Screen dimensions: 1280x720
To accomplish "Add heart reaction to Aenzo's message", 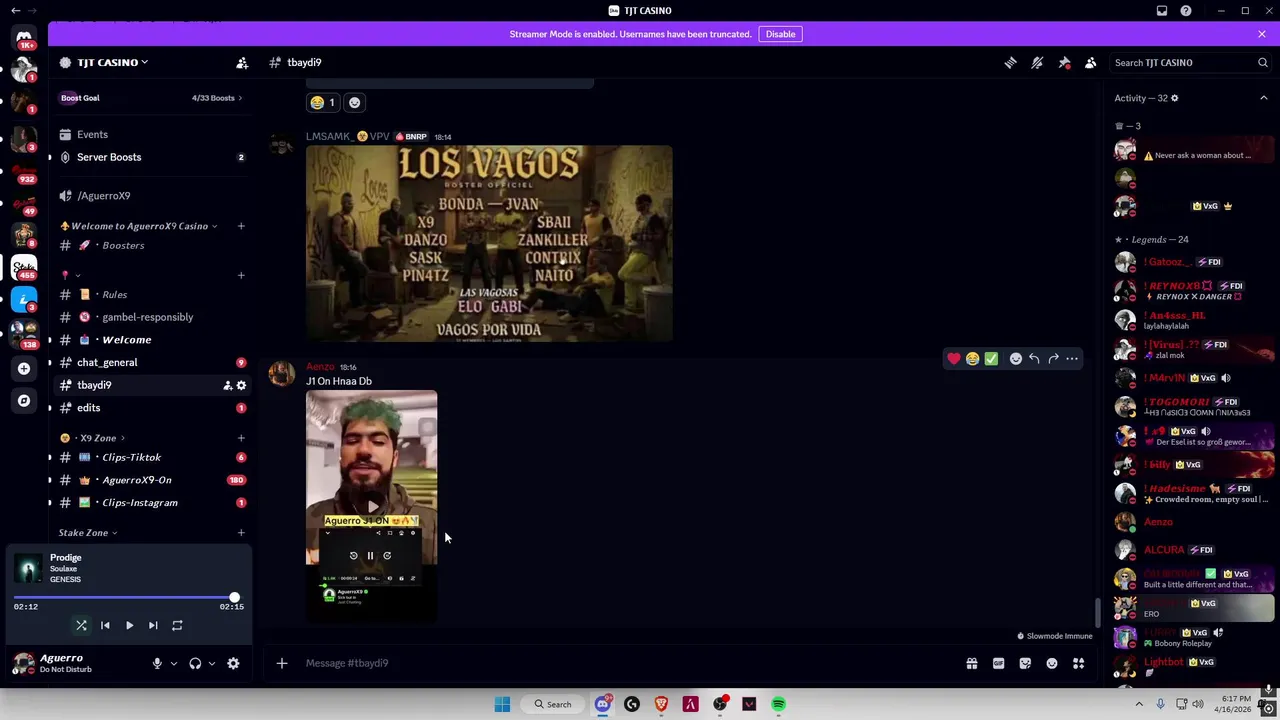I will 954,358.
